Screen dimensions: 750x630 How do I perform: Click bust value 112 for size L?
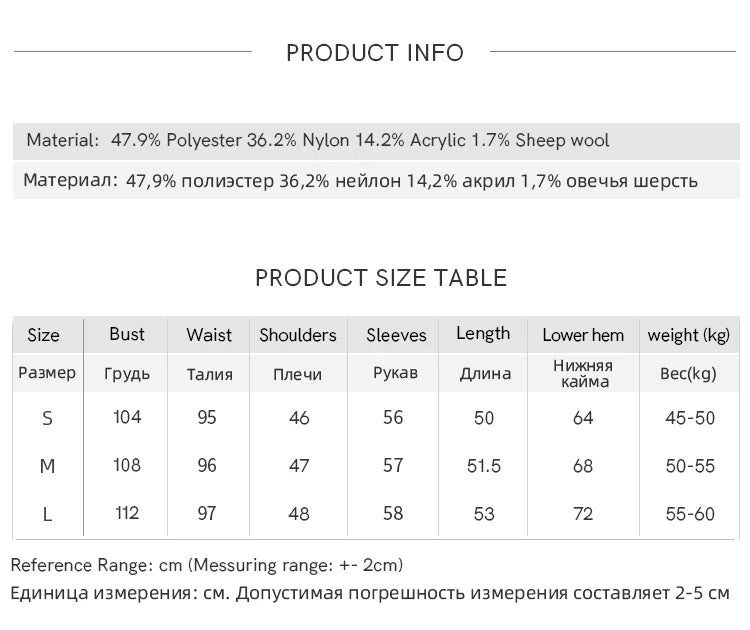click(127, 513)
